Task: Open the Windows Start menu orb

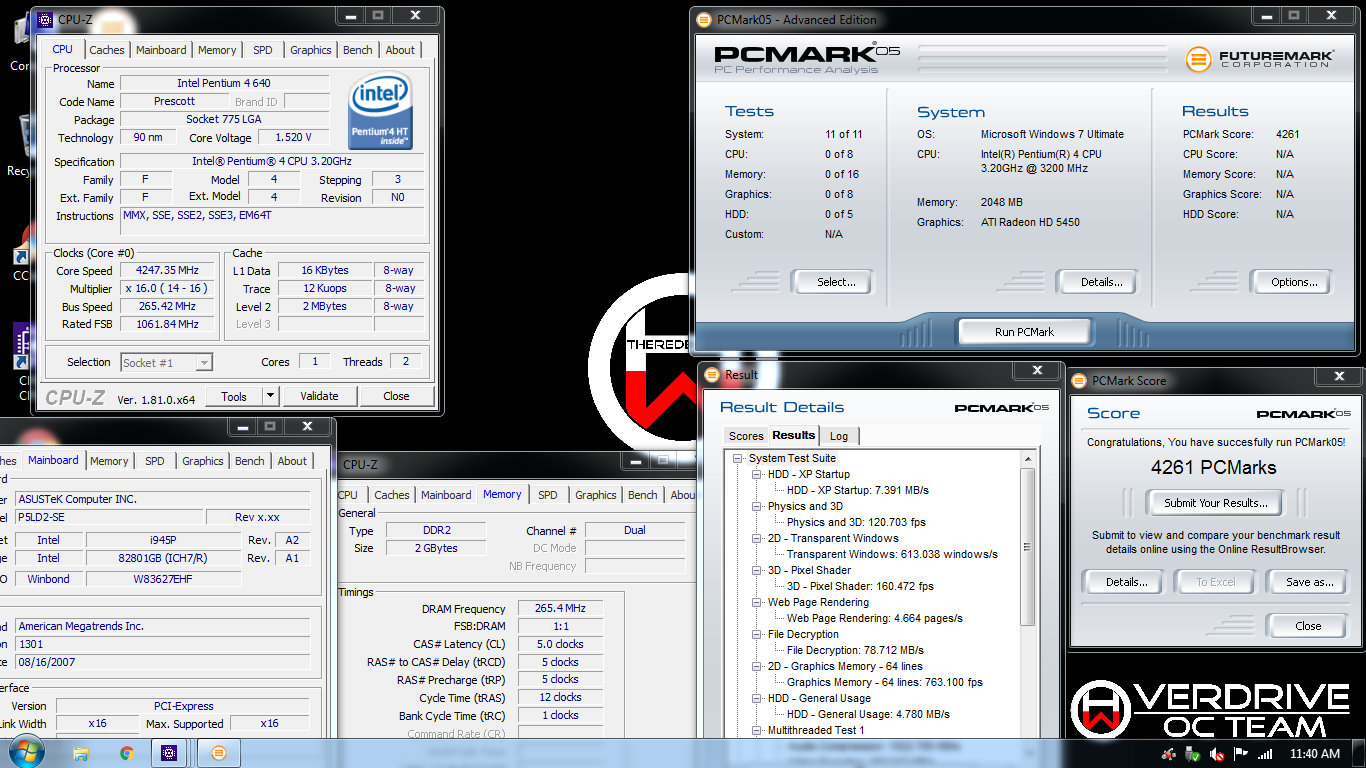Action: coord(25,752)
